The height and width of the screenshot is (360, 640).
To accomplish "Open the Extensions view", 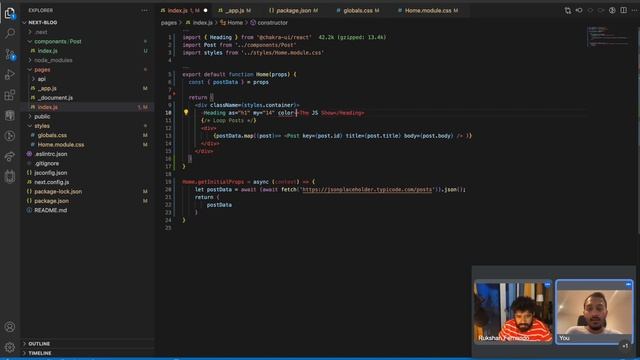I will 10,95.
